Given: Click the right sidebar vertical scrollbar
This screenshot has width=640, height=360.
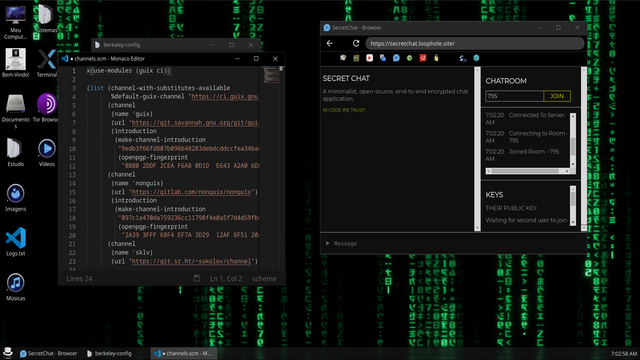Looking at the screenshot, I should tap(584, 149).
